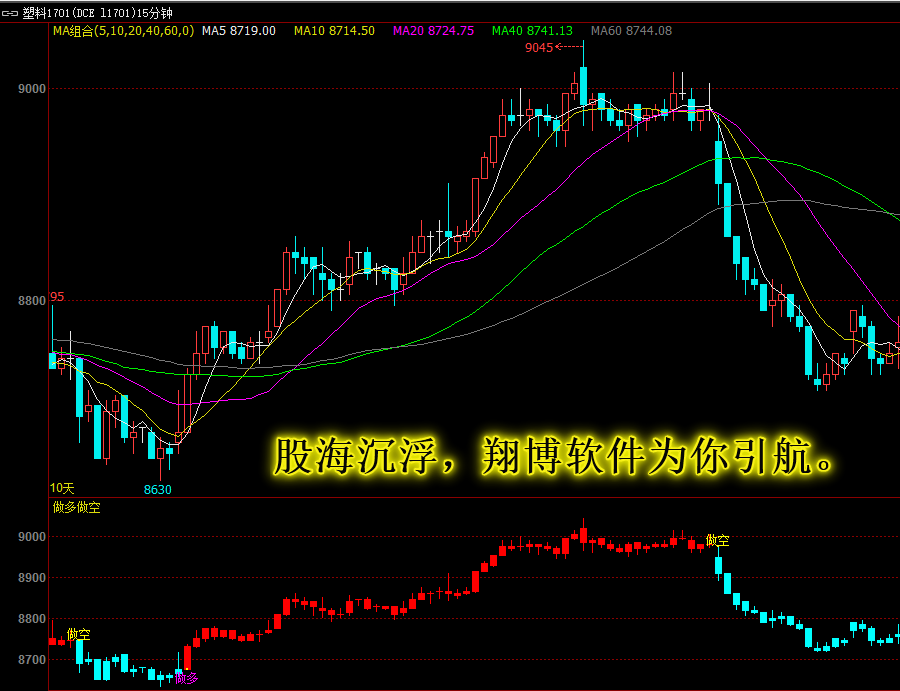Click the 8900 axis label in lower panel
The image size is (900, 691).
(32, 578)
